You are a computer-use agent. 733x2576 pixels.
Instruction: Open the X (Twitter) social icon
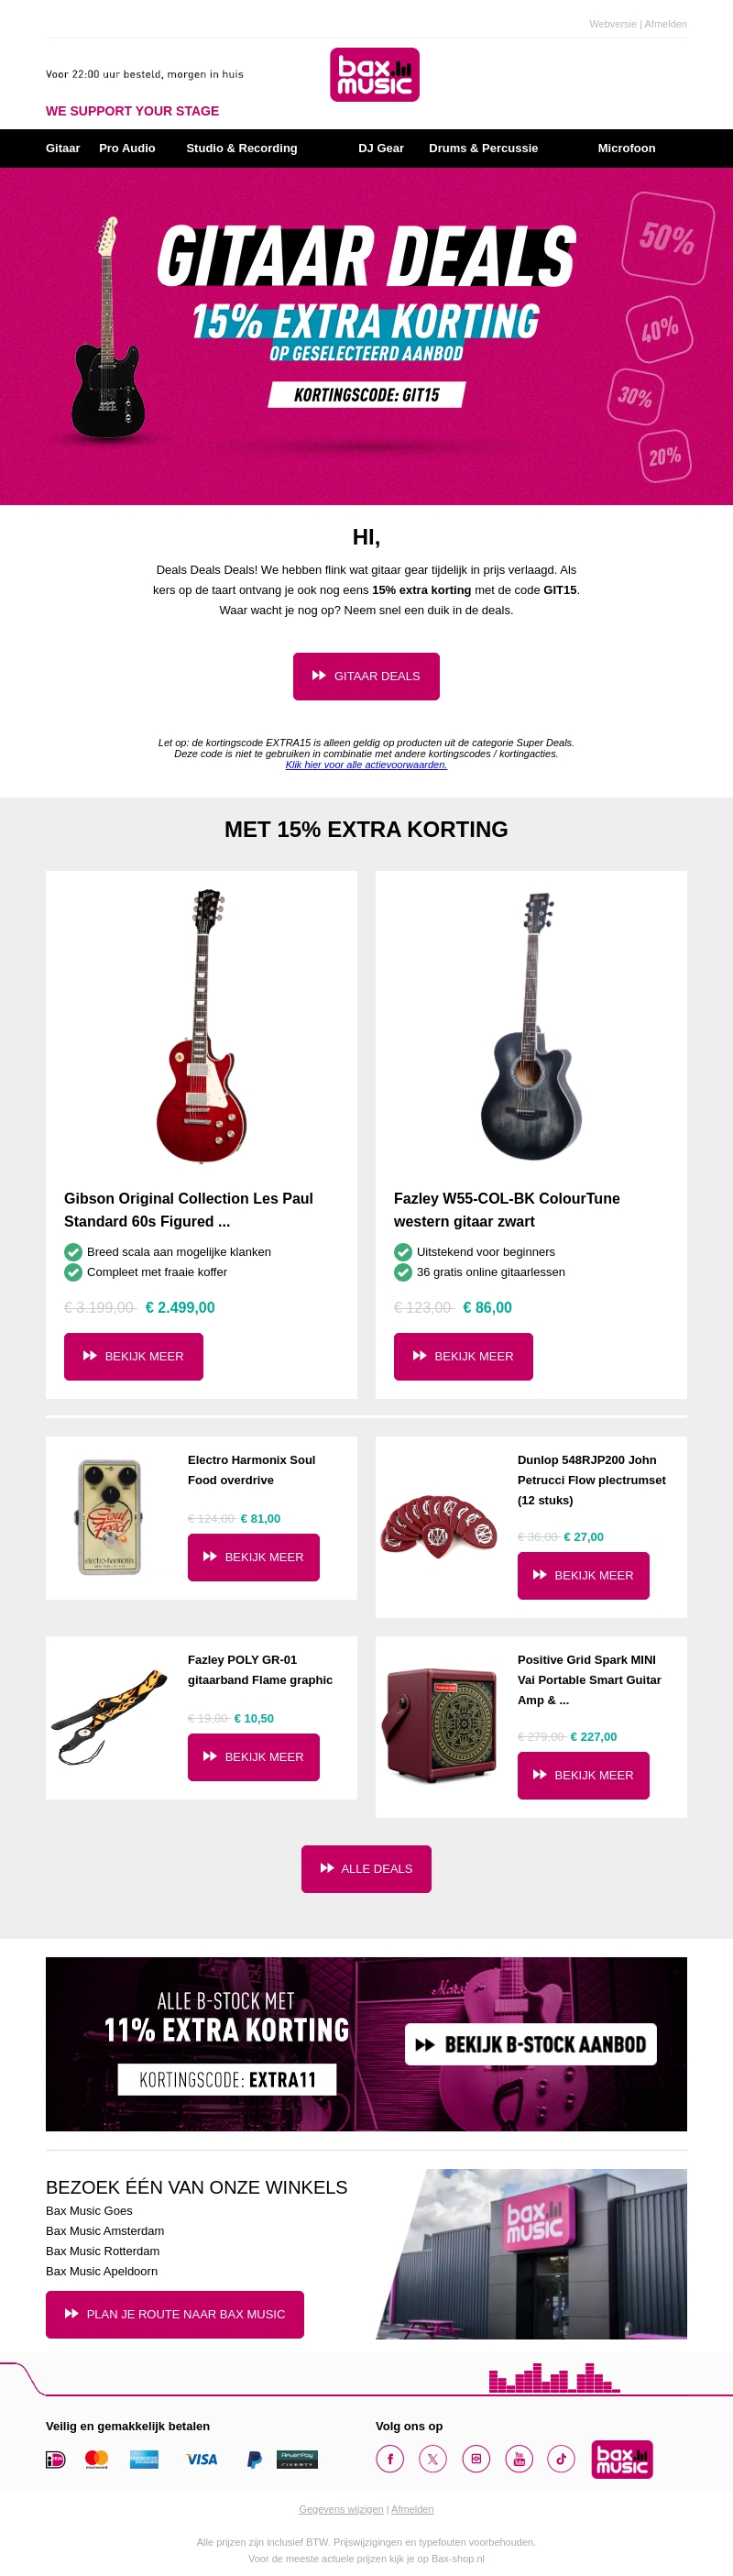coord(433,2458)
